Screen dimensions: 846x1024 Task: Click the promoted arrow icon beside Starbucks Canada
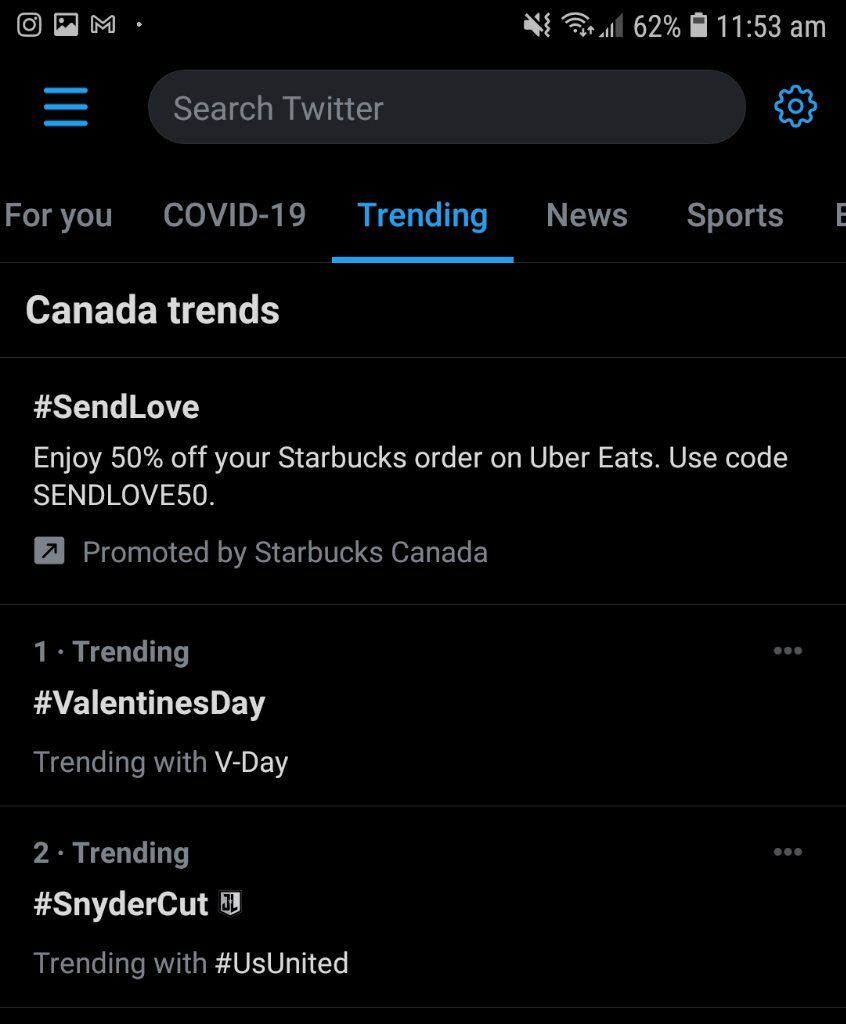pos(49,551)
